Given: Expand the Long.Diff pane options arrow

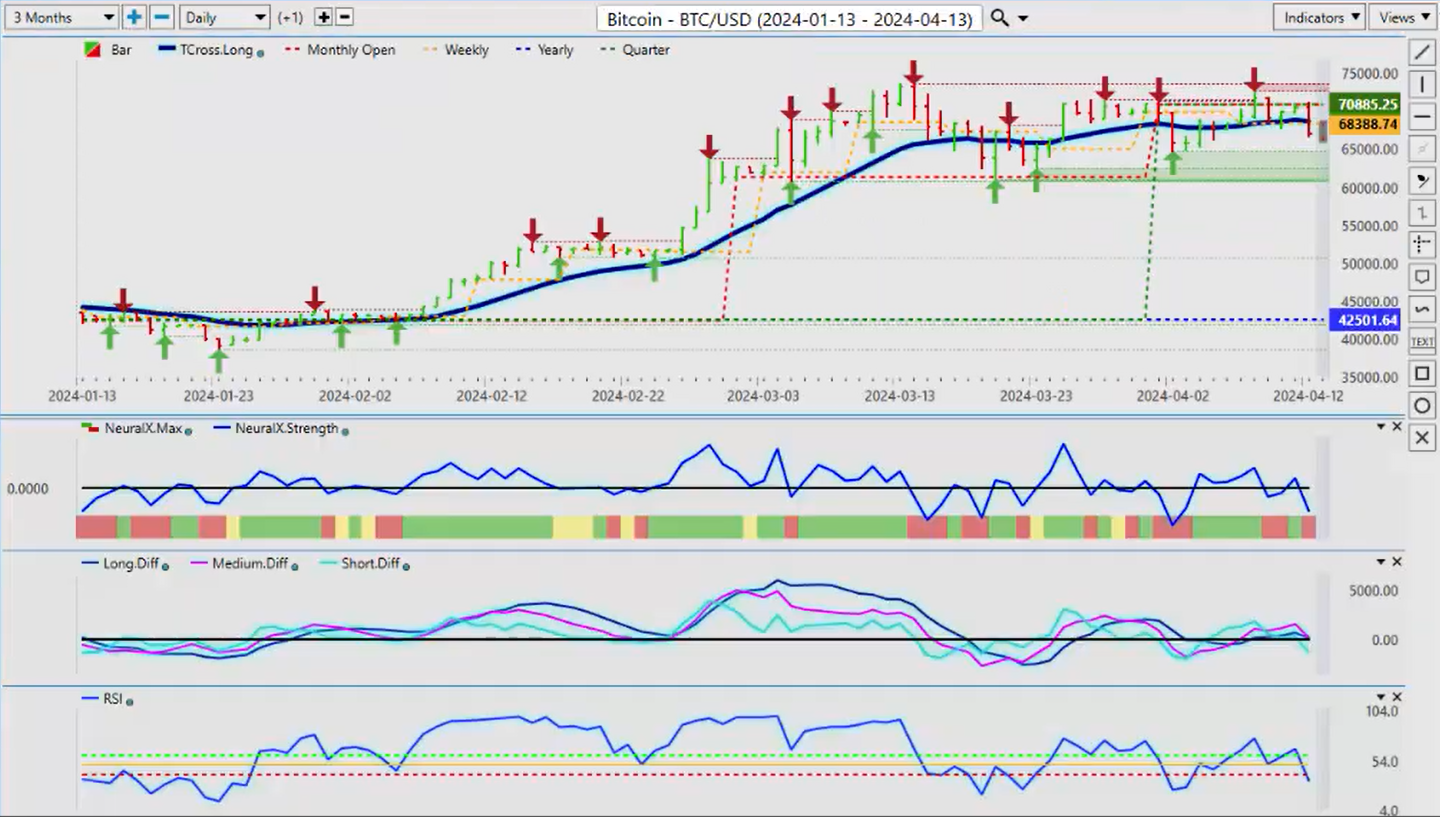Looking at the screenshot, I should (x=1381, y=562).
